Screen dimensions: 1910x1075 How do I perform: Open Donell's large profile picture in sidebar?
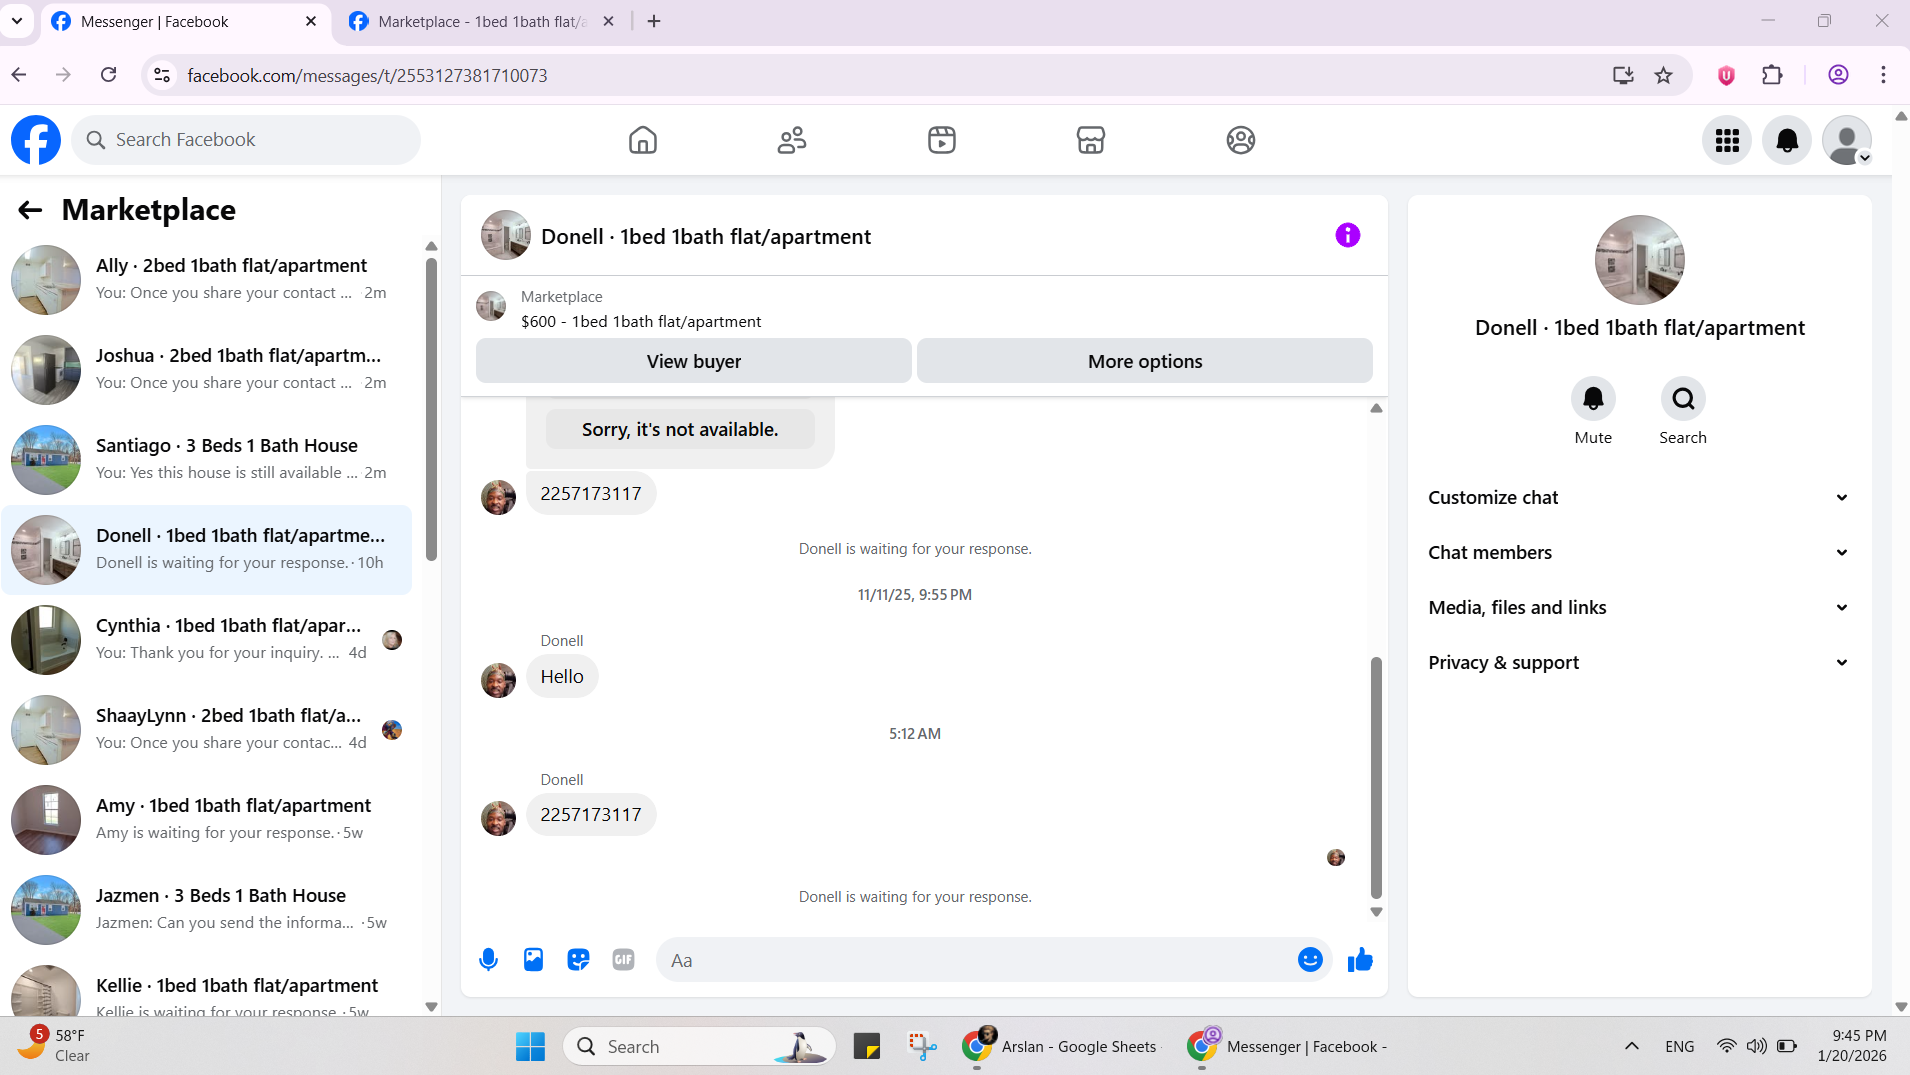[x=1640, y=260]
